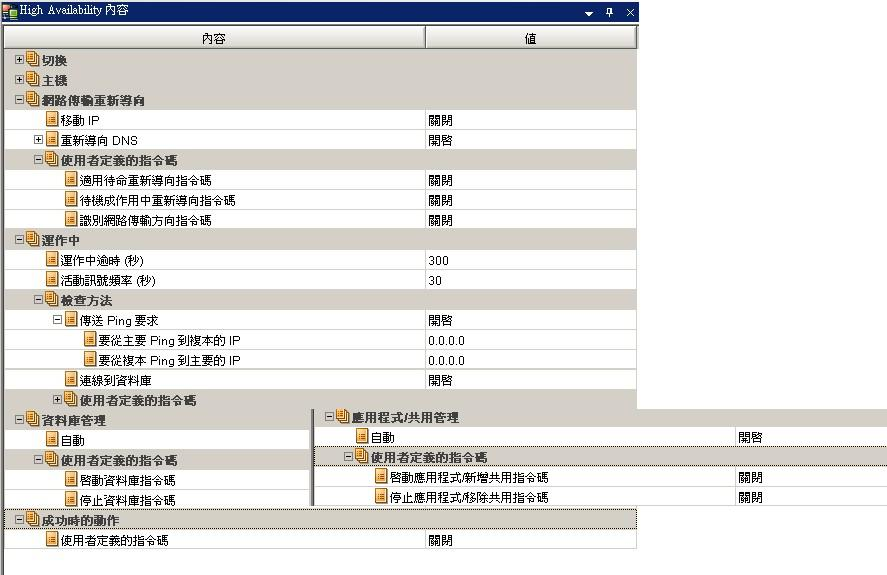This screenshot has width=887, height=575.
Task: Expand the 重新導向 DNS node
Action: [x=38, y=139]
